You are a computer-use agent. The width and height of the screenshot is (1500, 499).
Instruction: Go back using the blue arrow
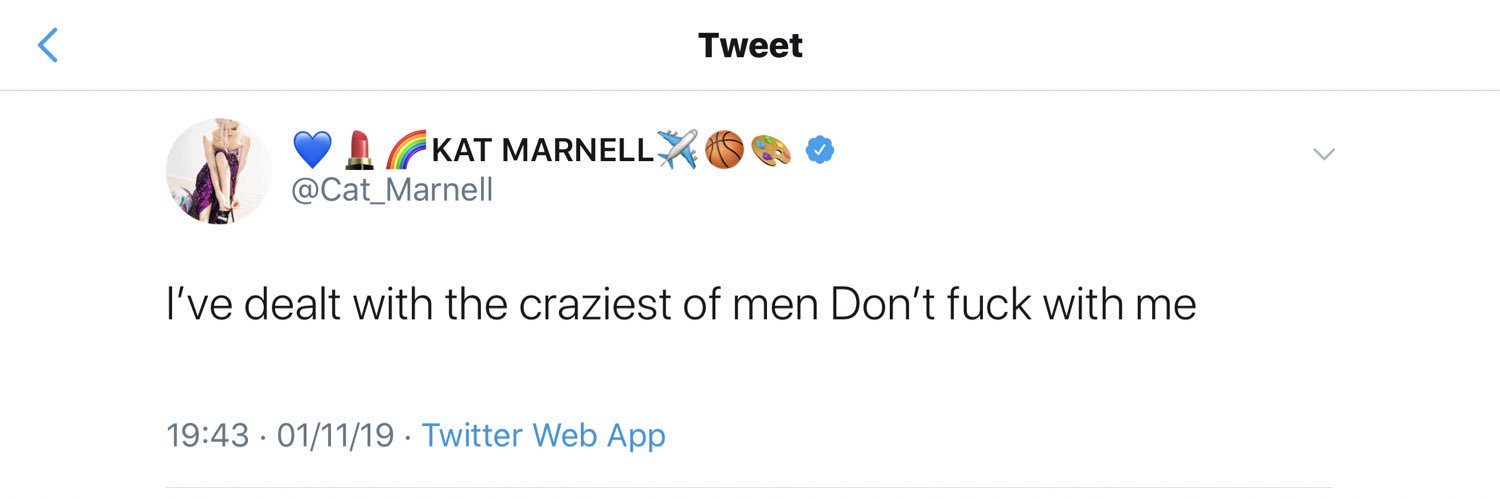(x=47, y=45)
